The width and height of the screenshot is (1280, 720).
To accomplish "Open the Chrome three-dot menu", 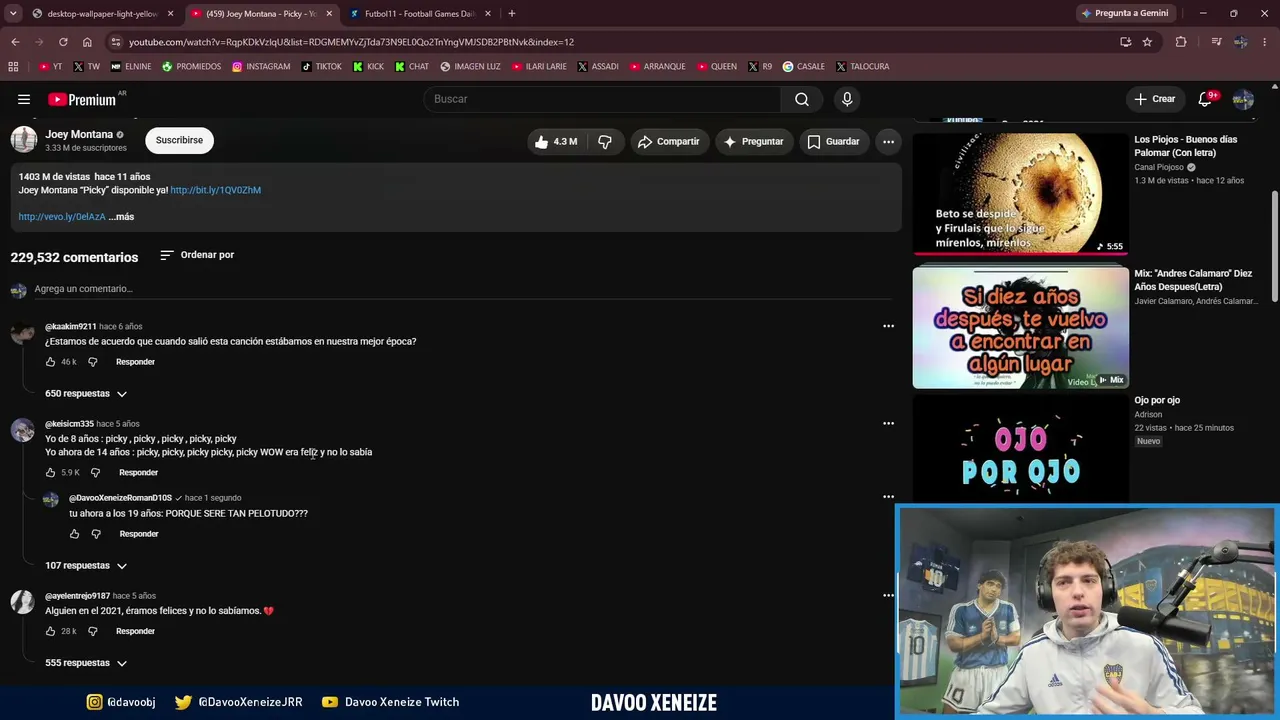I will (1265, 42).
